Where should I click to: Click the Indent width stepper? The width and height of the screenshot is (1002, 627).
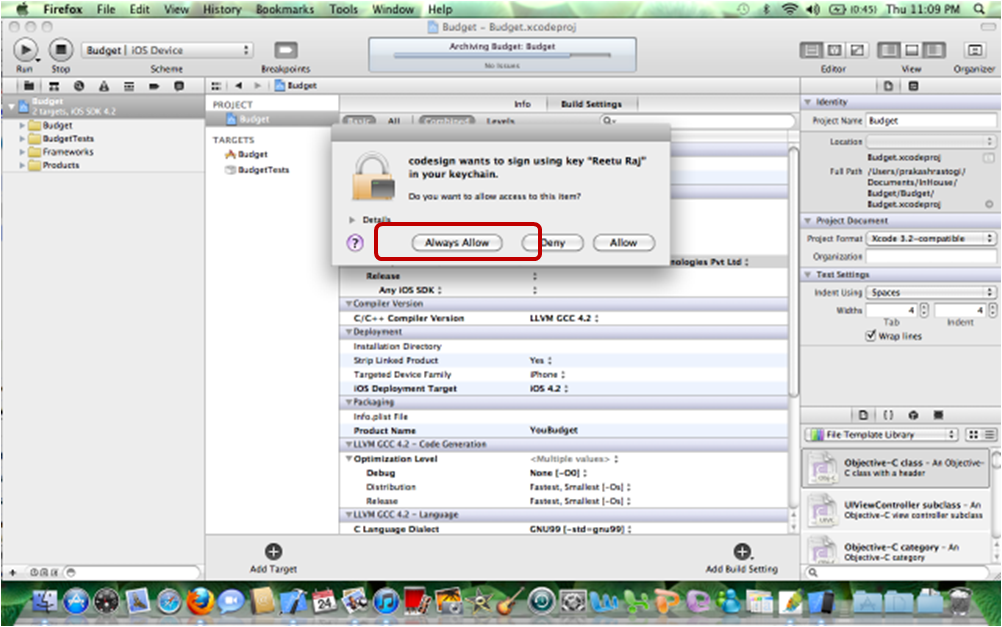click(992, 311)
